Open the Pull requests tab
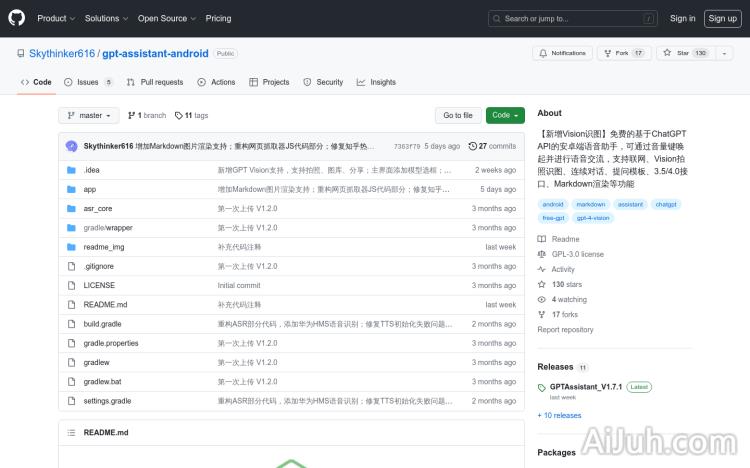This screenshot has width=750, height=468. tap(155, 82)
